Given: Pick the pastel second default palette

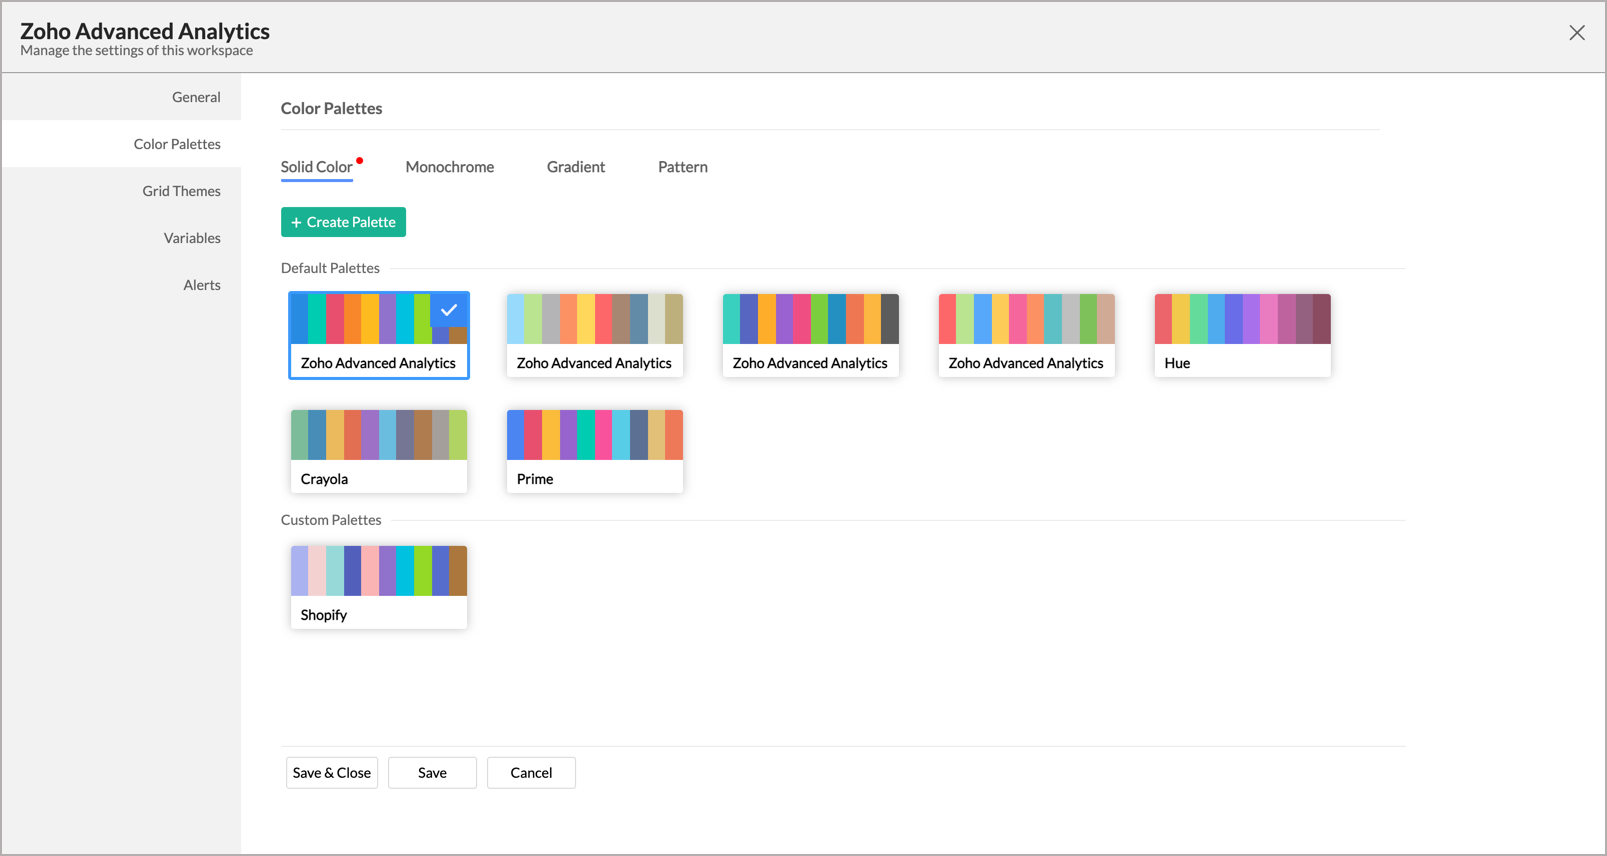Looking at the screenshot, I should click(594, 335).
